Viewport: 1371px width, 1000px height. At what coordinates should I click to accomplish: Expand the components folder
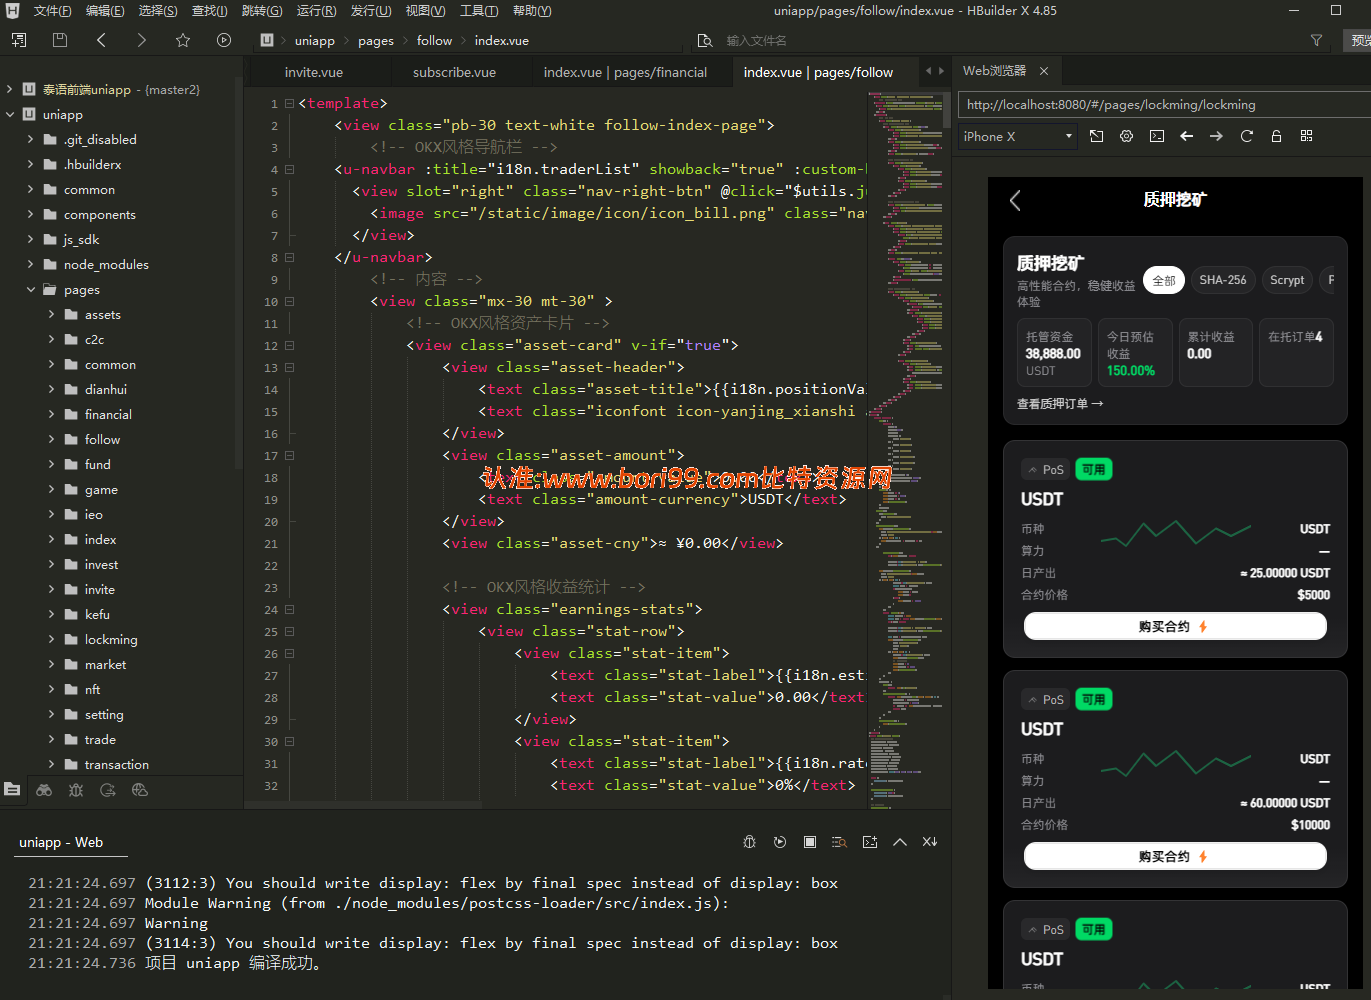pyautogui.click(x=31, y=214)
